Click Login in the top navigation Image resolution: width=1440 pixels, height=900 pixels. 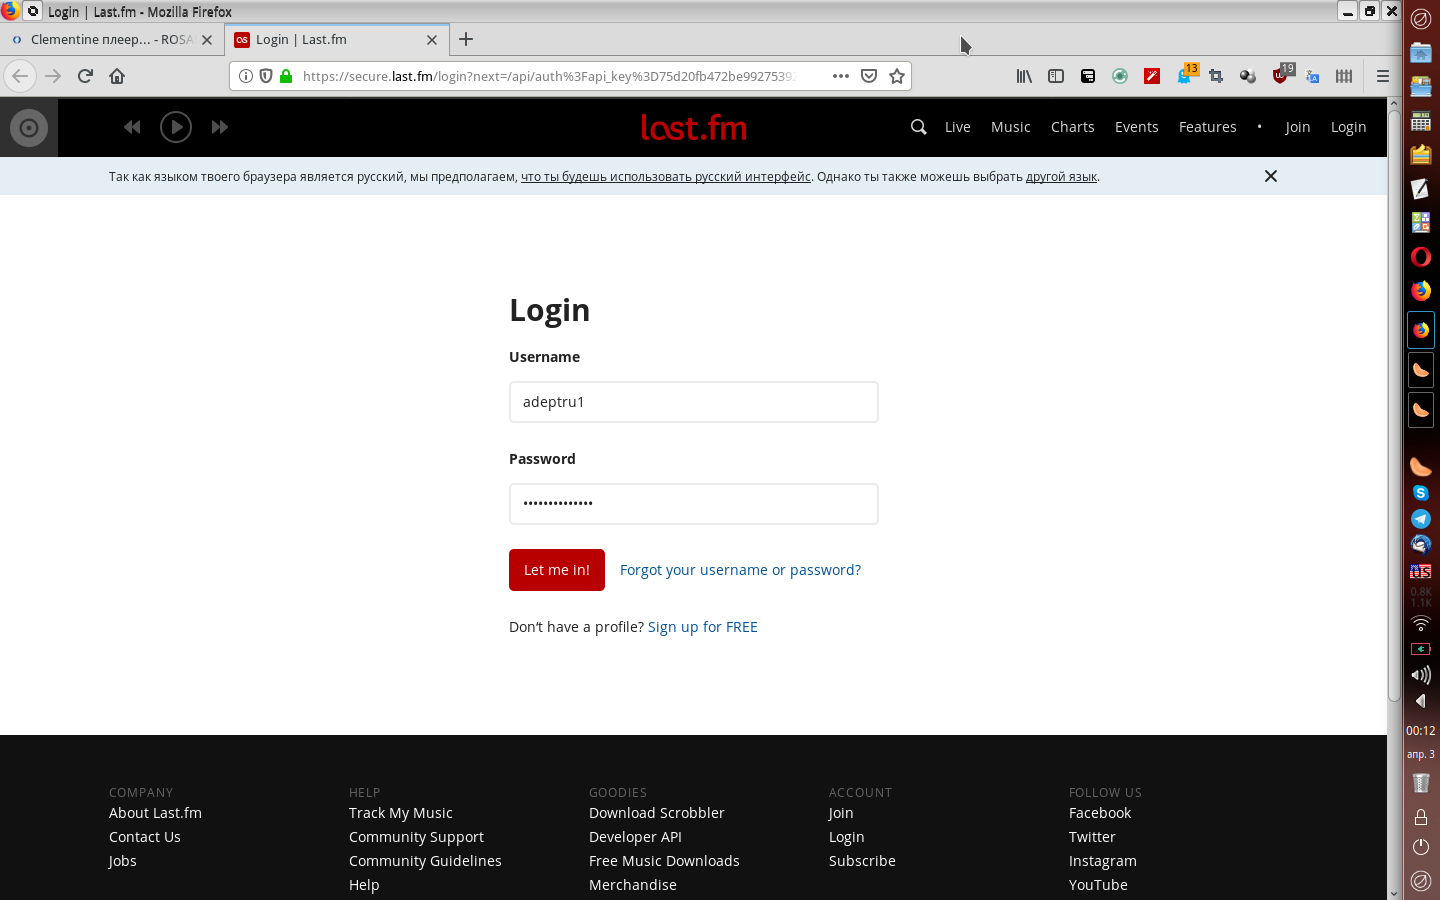(1349, 127)
